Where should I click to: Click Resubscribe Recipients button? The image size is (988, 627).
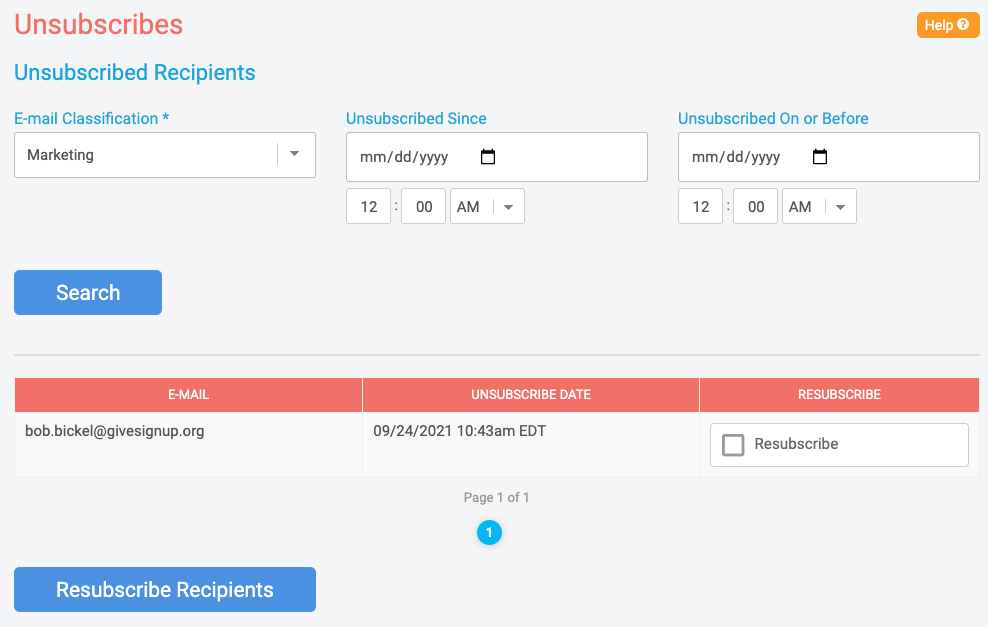tap(165, 589)
